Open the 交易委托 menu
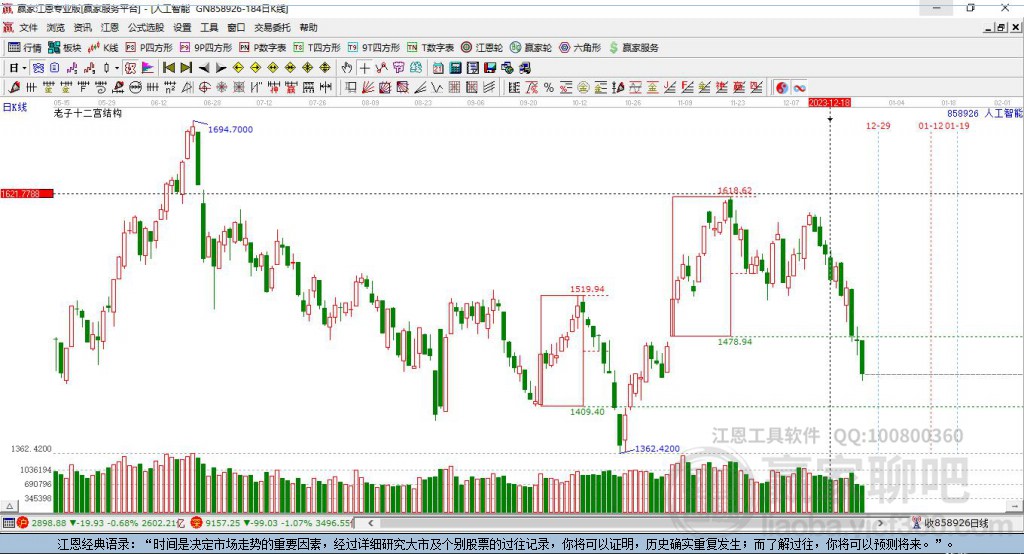Screen dimensions: 1024x554 click(272, 27)
